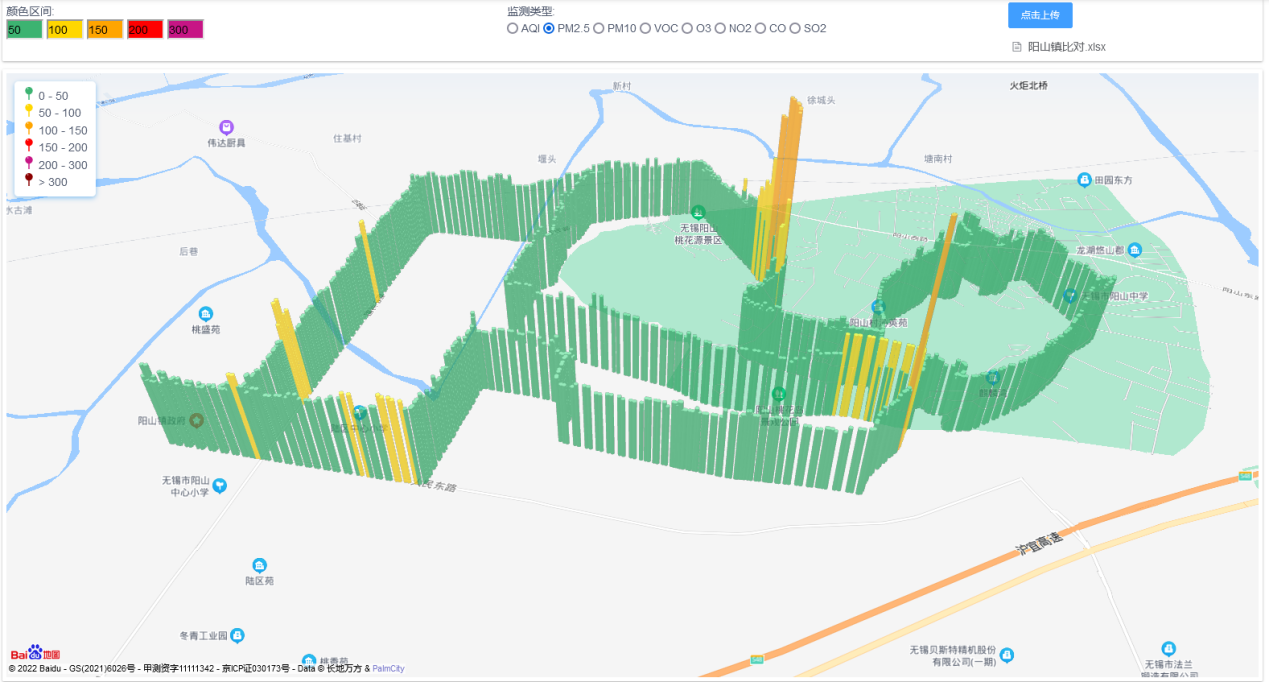Open the PalmCity attribution link

click(x=388, y=668)
